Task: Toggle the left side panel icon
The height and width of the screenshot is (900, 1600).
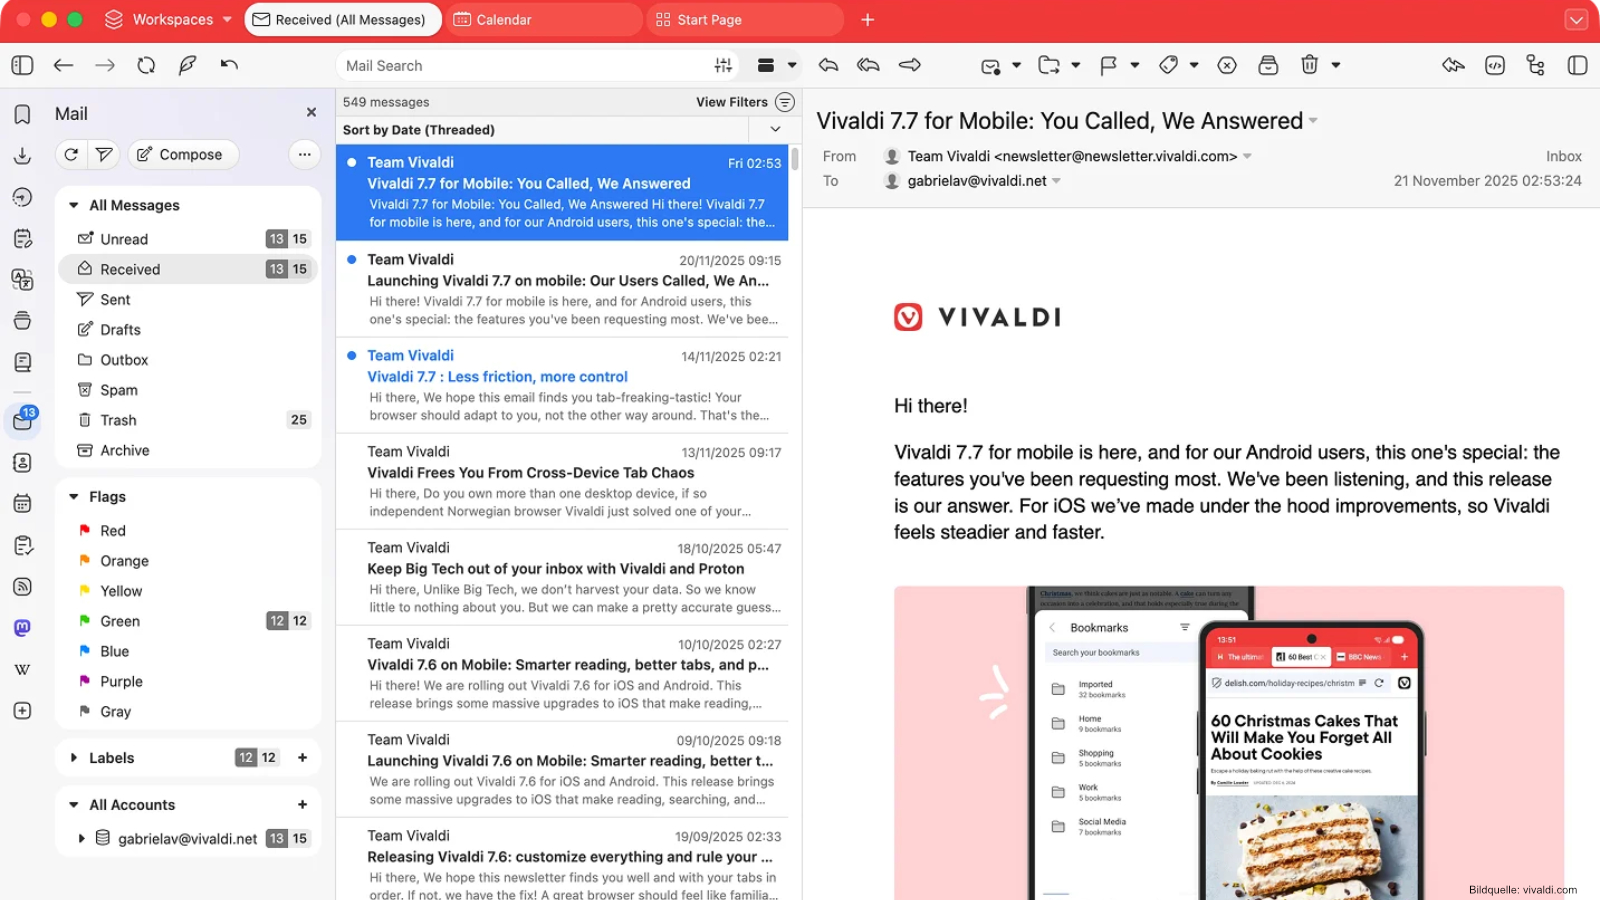Action: click(x=22, y=65)
